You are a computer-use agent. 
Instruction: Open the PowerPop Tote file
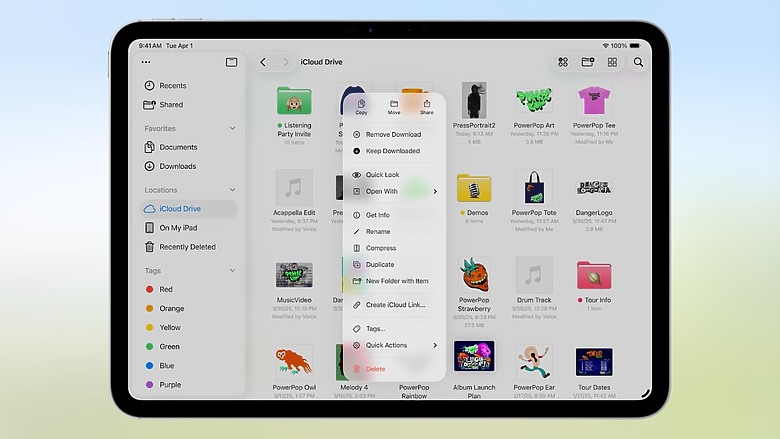[534, 187]
